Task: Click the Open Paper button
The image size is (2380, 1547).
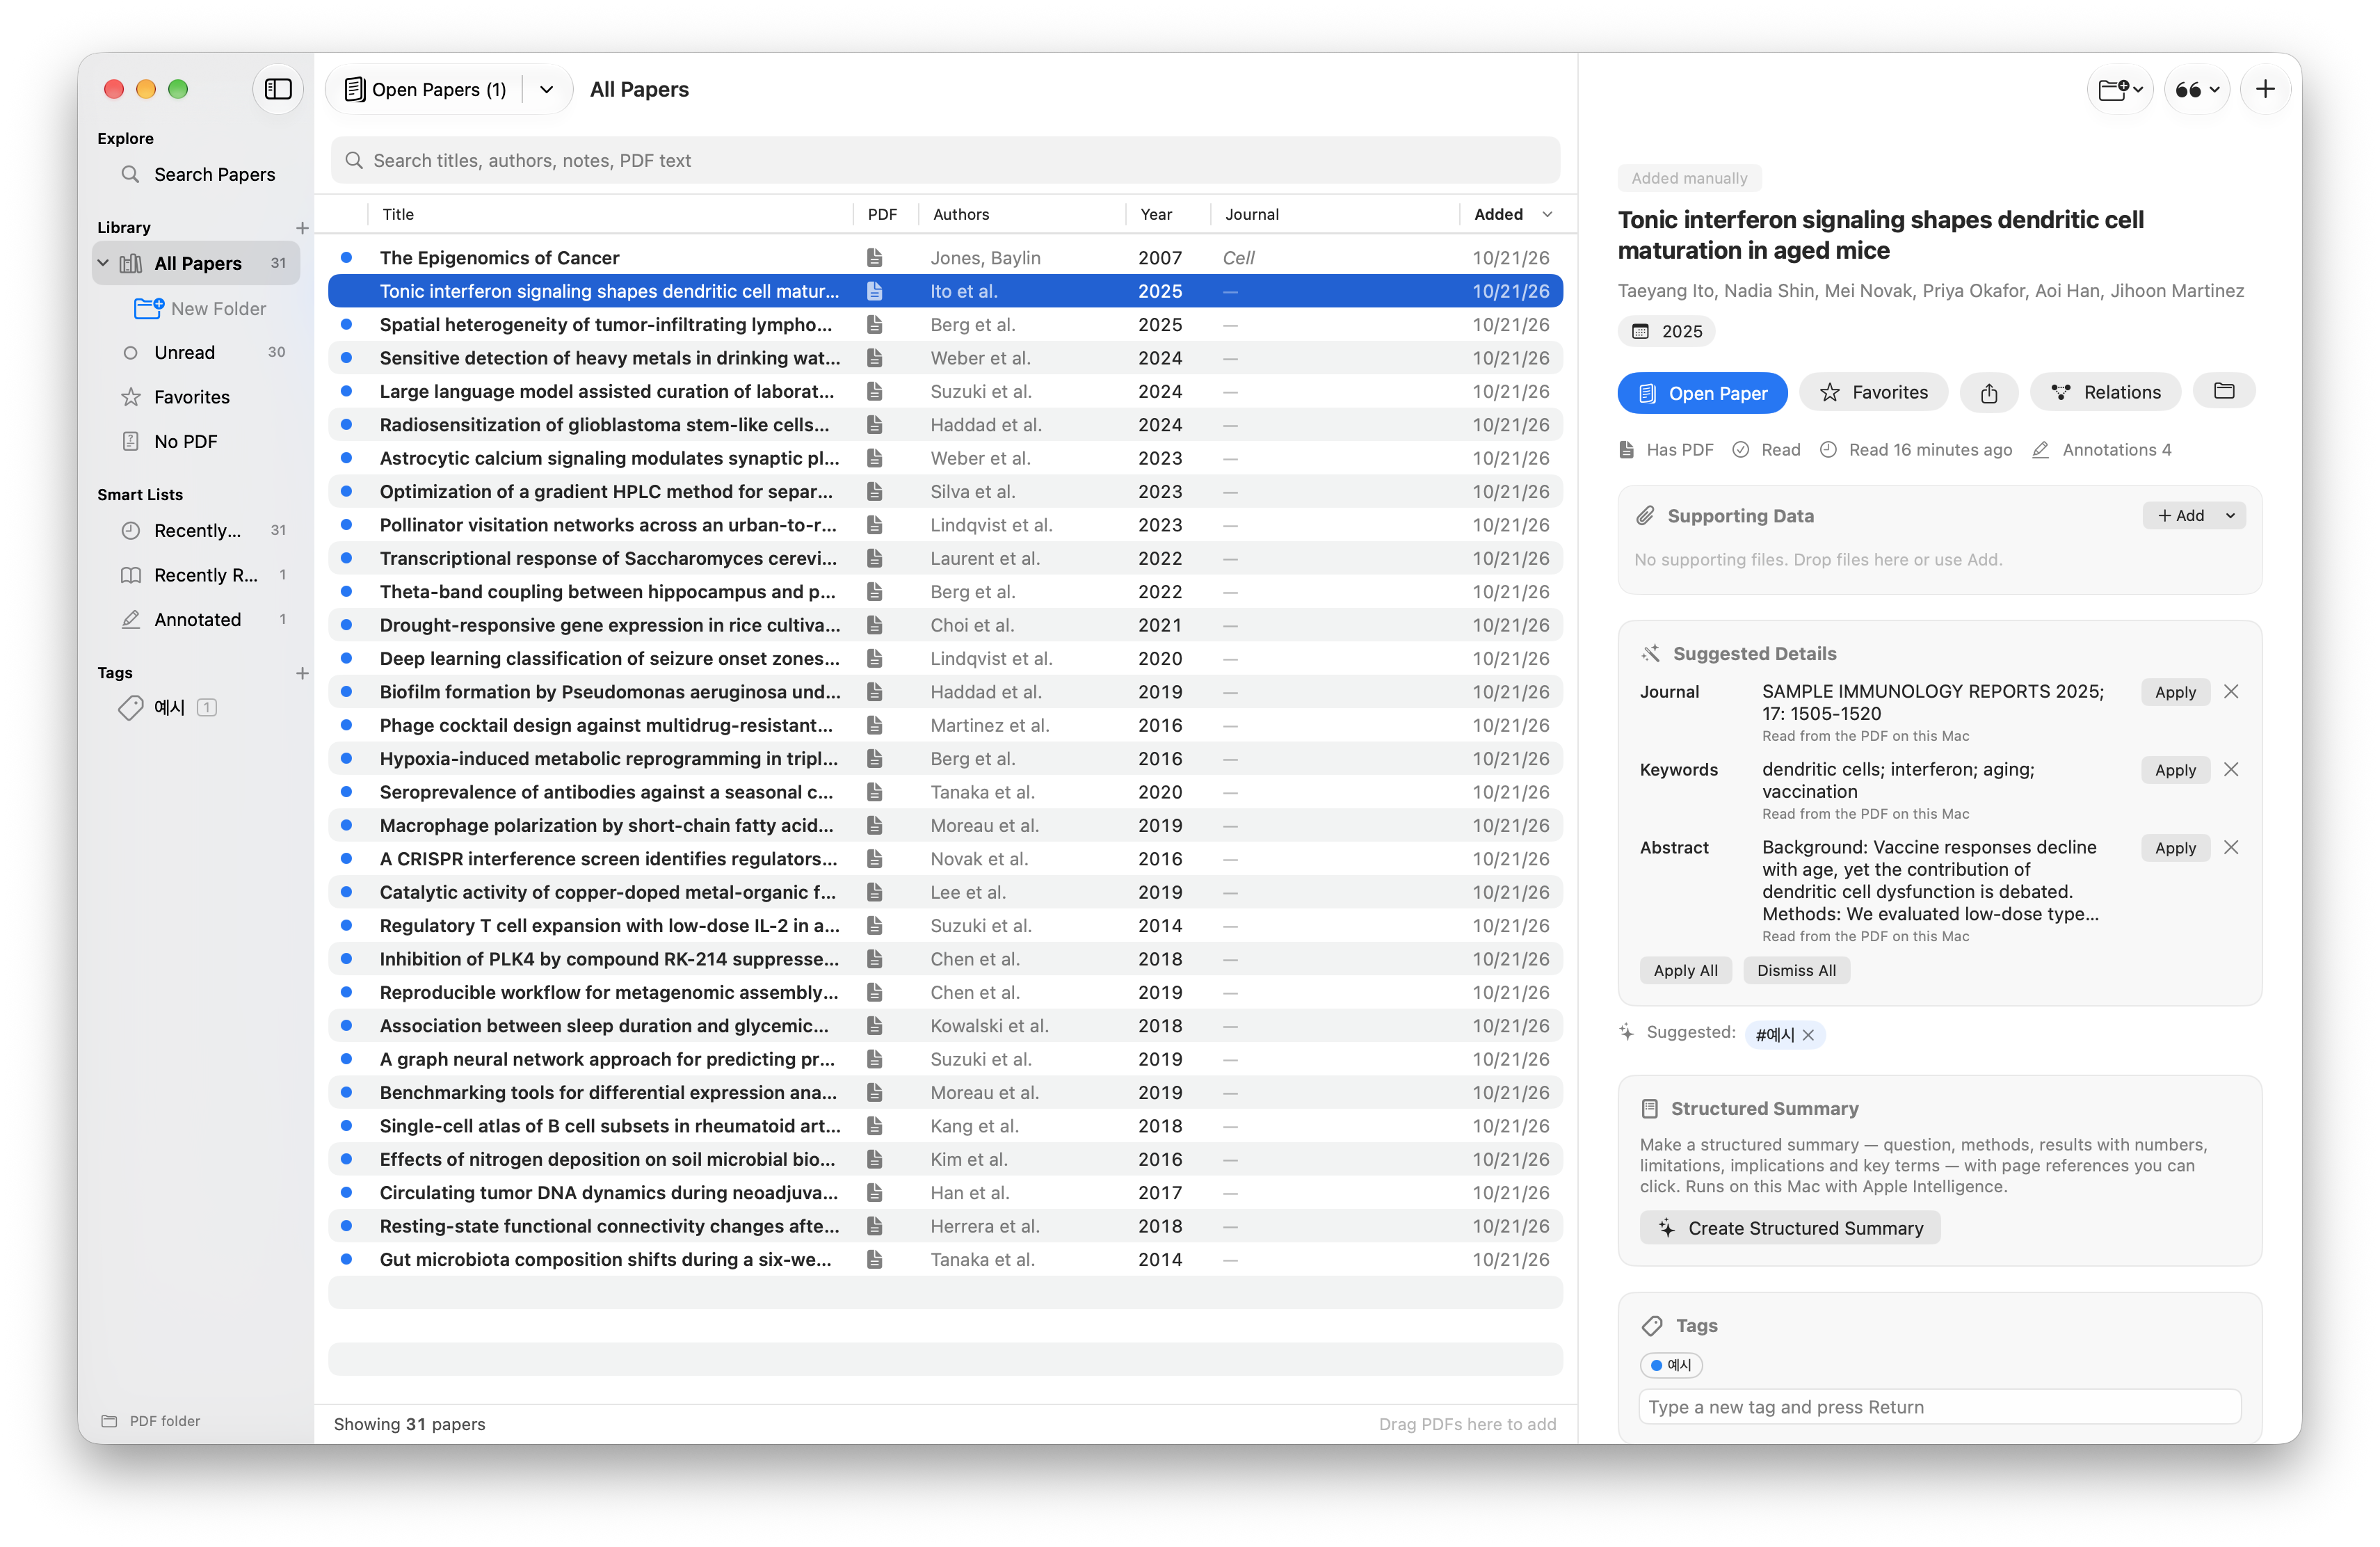Action: point(1702,393)
